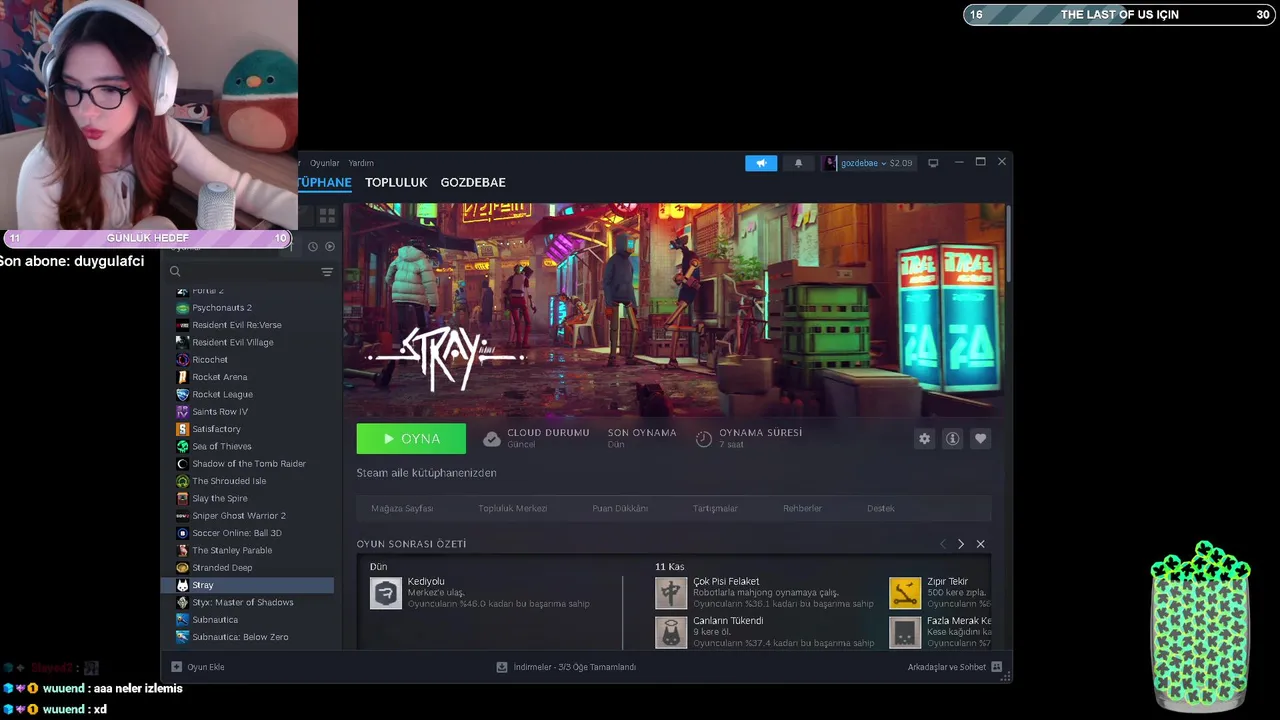Open the Rehberler link
Screen dimensions: 1280x720
click(802, 508)
